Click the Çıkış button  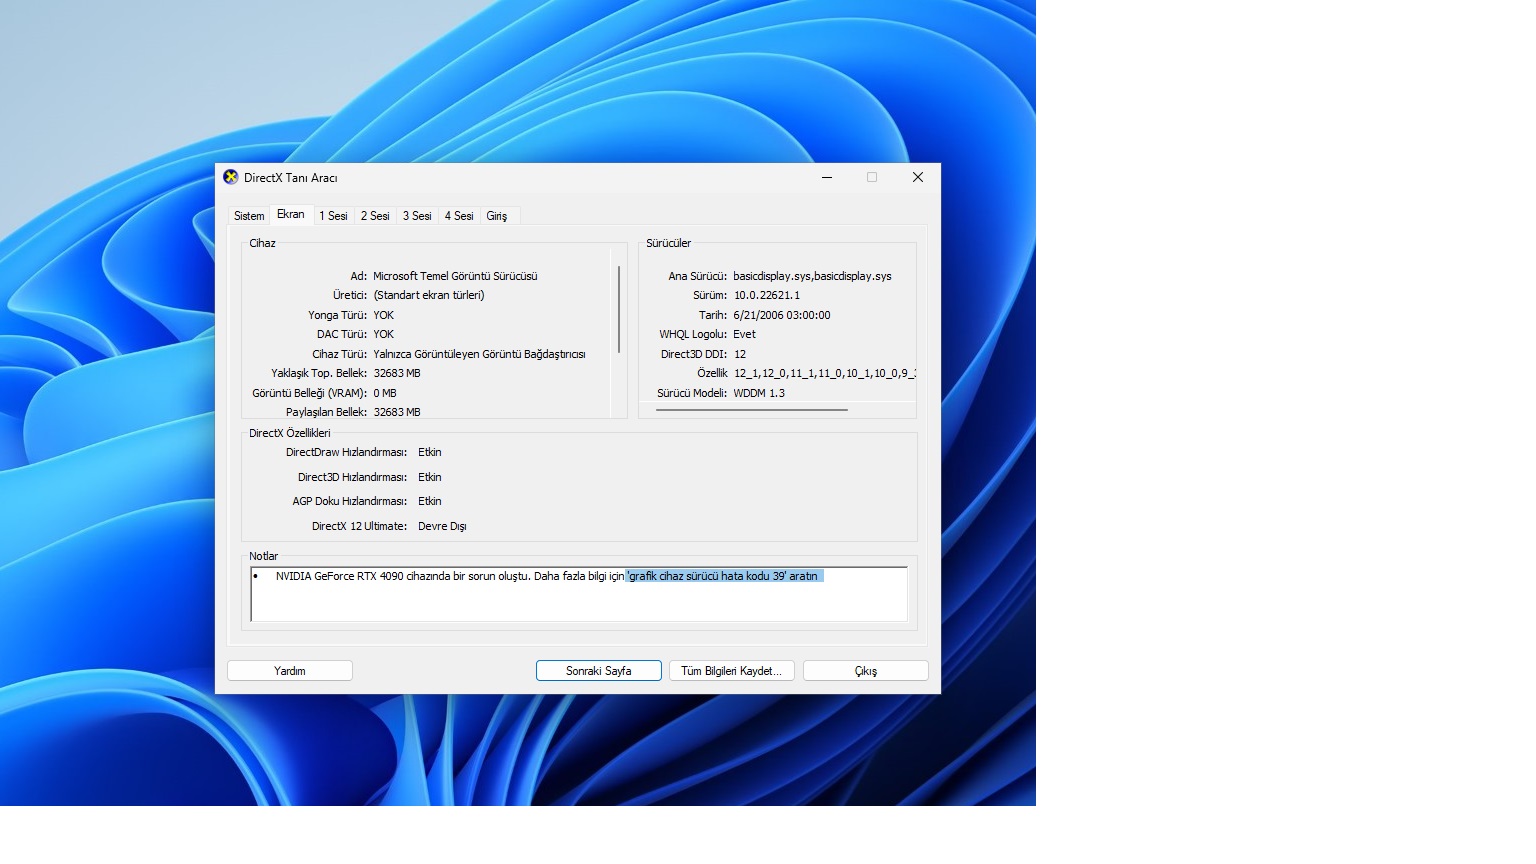point(866,671)
